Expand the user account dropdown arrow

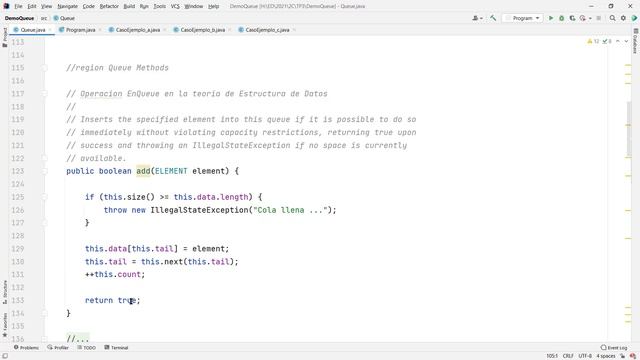tap(482, 18)
